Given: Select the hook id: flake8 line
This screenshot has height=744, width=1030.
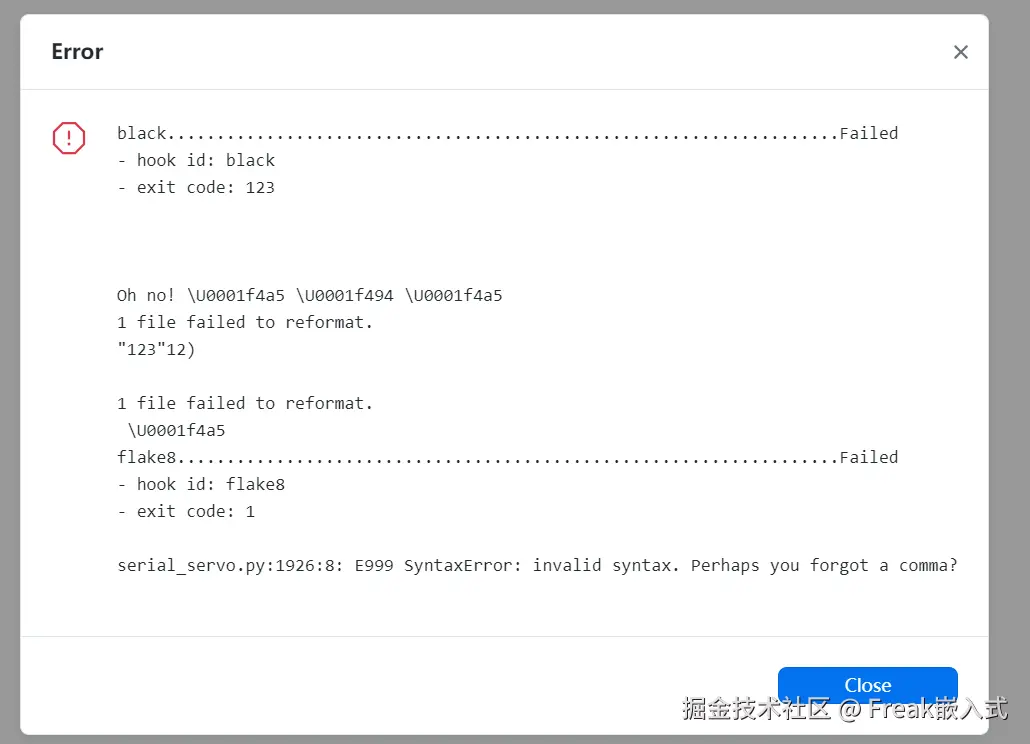Looking at the screenshot, I should 201,484.
